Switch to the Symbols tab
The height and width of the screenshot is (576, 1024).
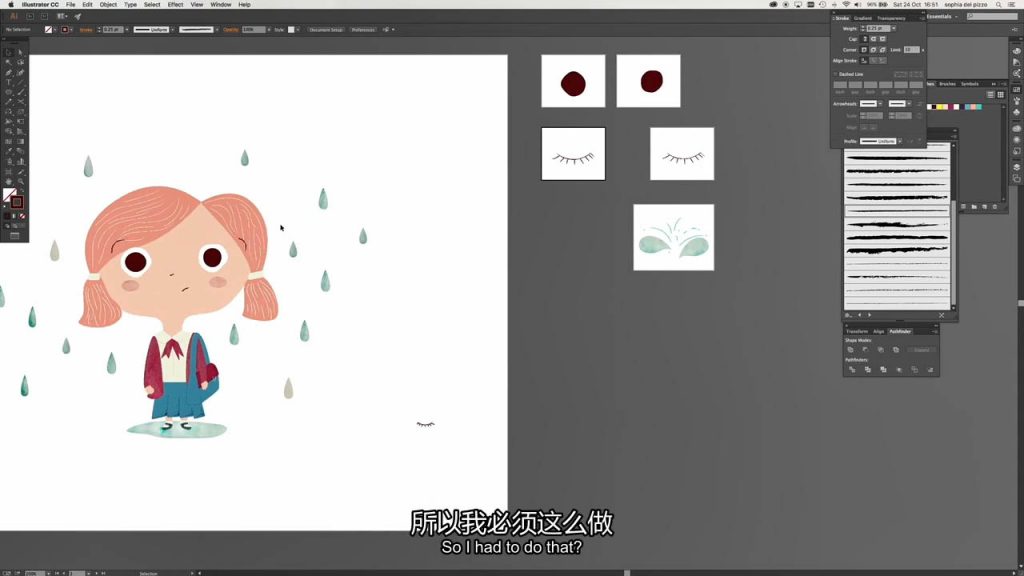(970, 84)
